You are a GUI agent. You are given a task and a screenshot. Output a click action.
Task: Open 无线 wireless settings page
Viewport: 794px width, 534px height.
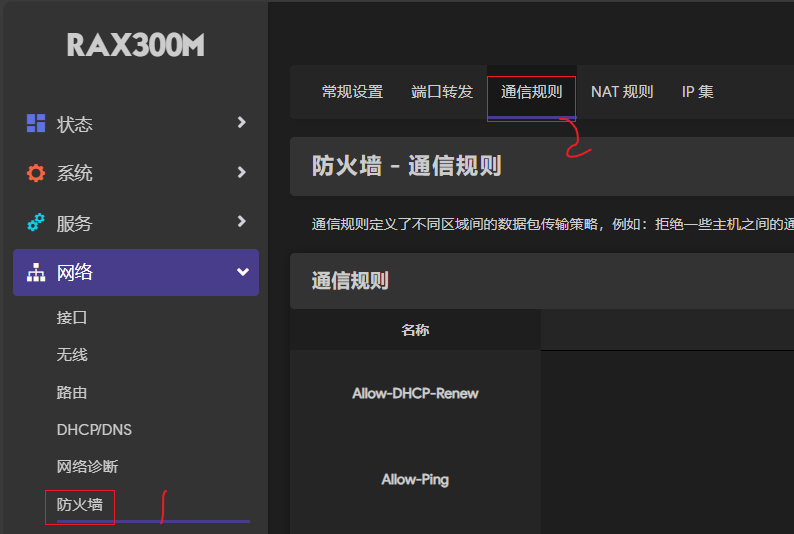tap(72, 355)
